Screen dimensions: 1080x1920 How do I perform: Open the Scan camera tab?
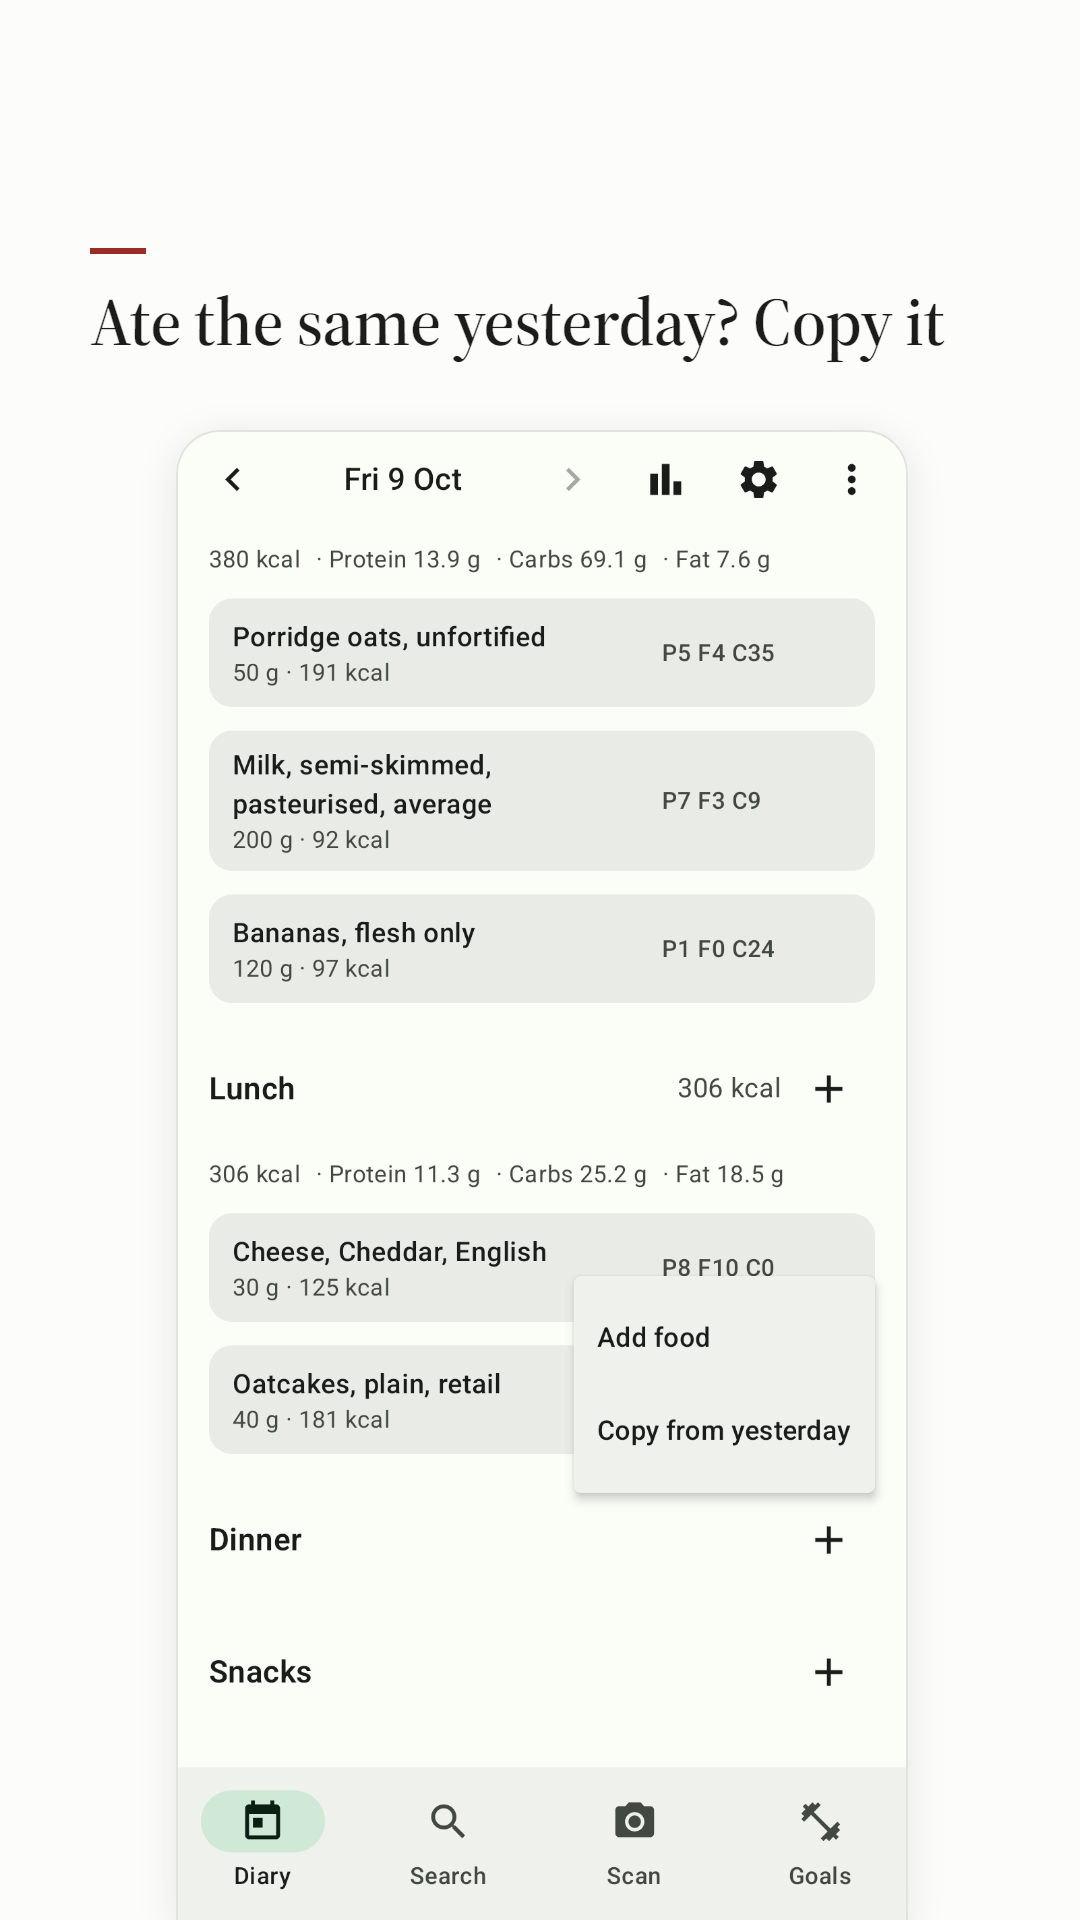pos(634,1843)
